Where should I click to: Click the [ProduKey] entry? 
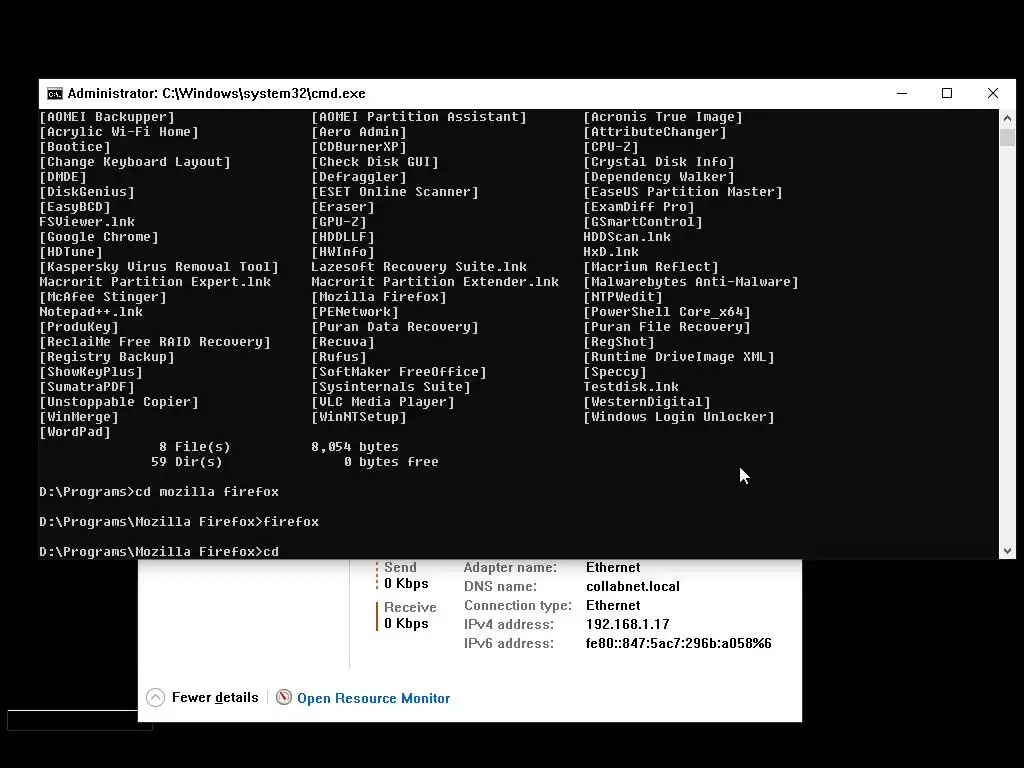[79, 327]
